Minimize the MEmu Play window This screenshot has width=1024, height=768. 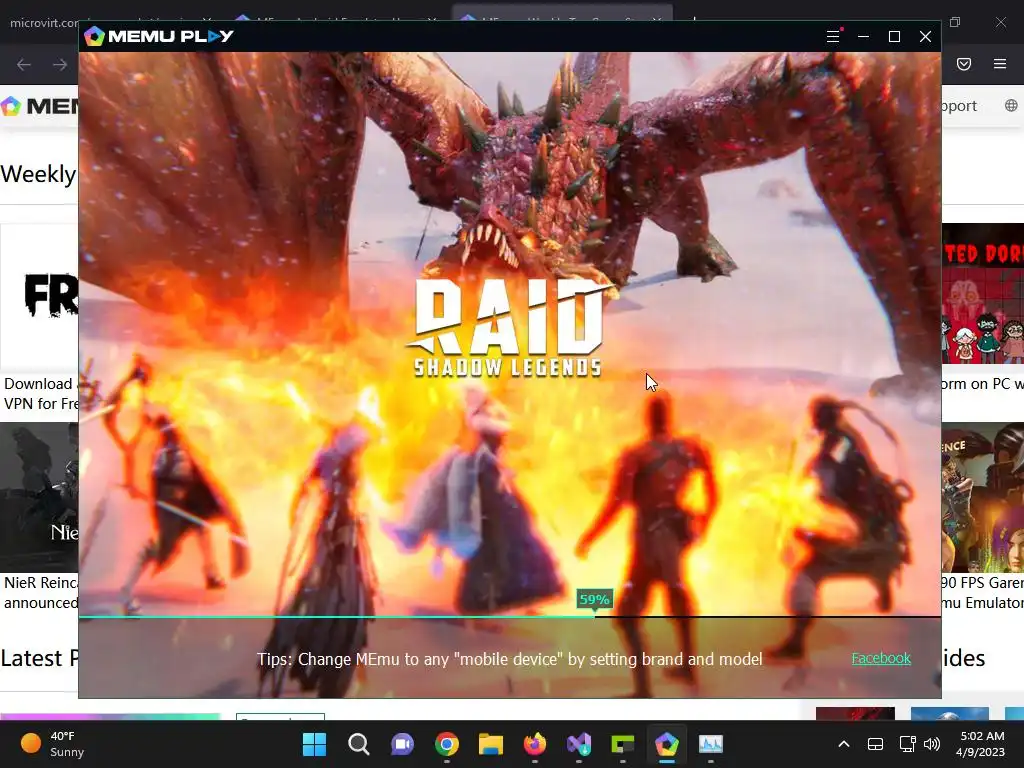tap(863, 36)
